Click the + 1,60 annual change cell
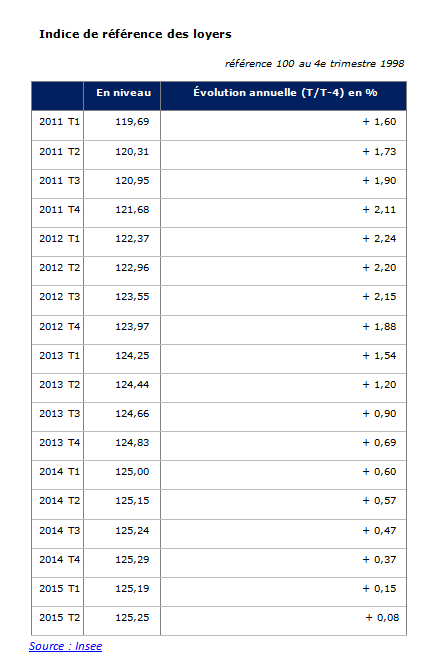 379,122
